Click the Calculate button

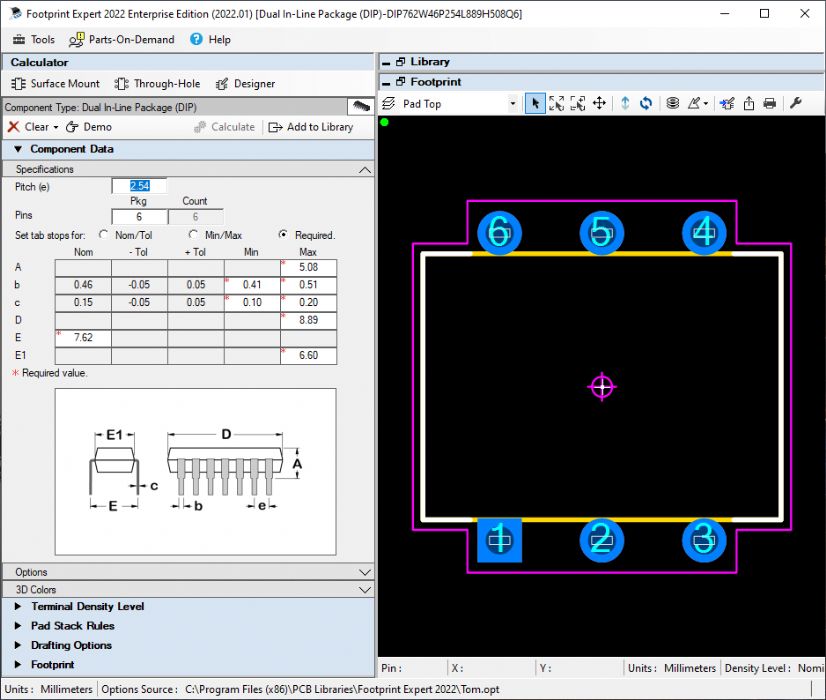pyautogui.click(x=224, y=127)
